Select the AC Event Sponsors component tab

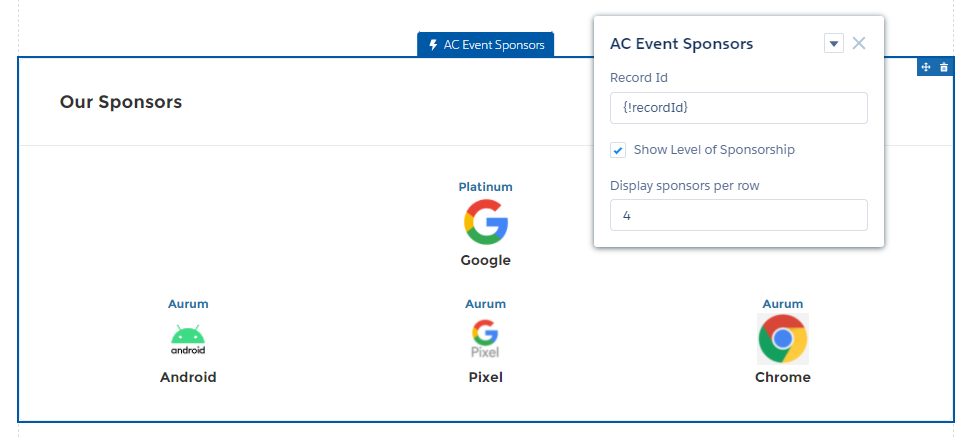coord(486,45)
